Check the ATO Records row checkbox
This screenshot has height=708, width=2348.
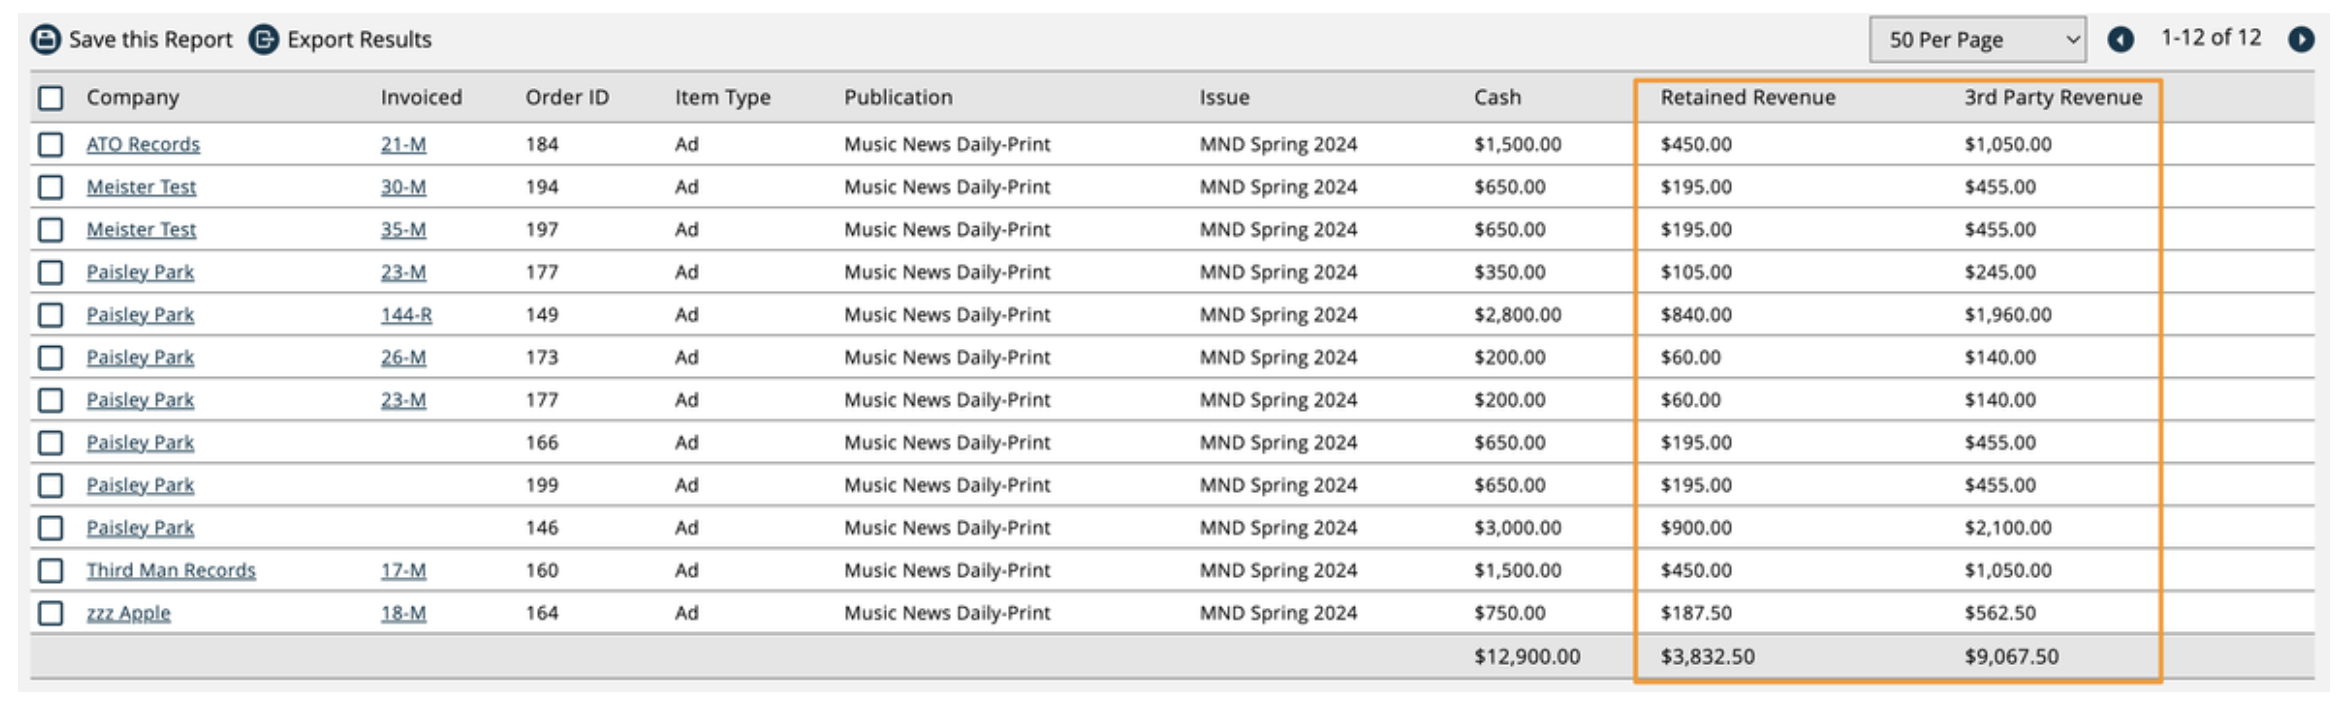click(51, 145)
